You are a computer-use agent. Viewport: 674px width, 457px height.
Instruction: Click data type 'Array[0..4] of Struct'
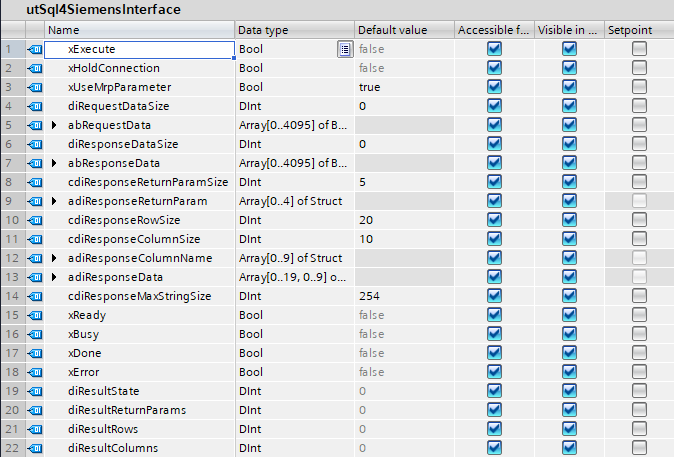pos(291,201)
